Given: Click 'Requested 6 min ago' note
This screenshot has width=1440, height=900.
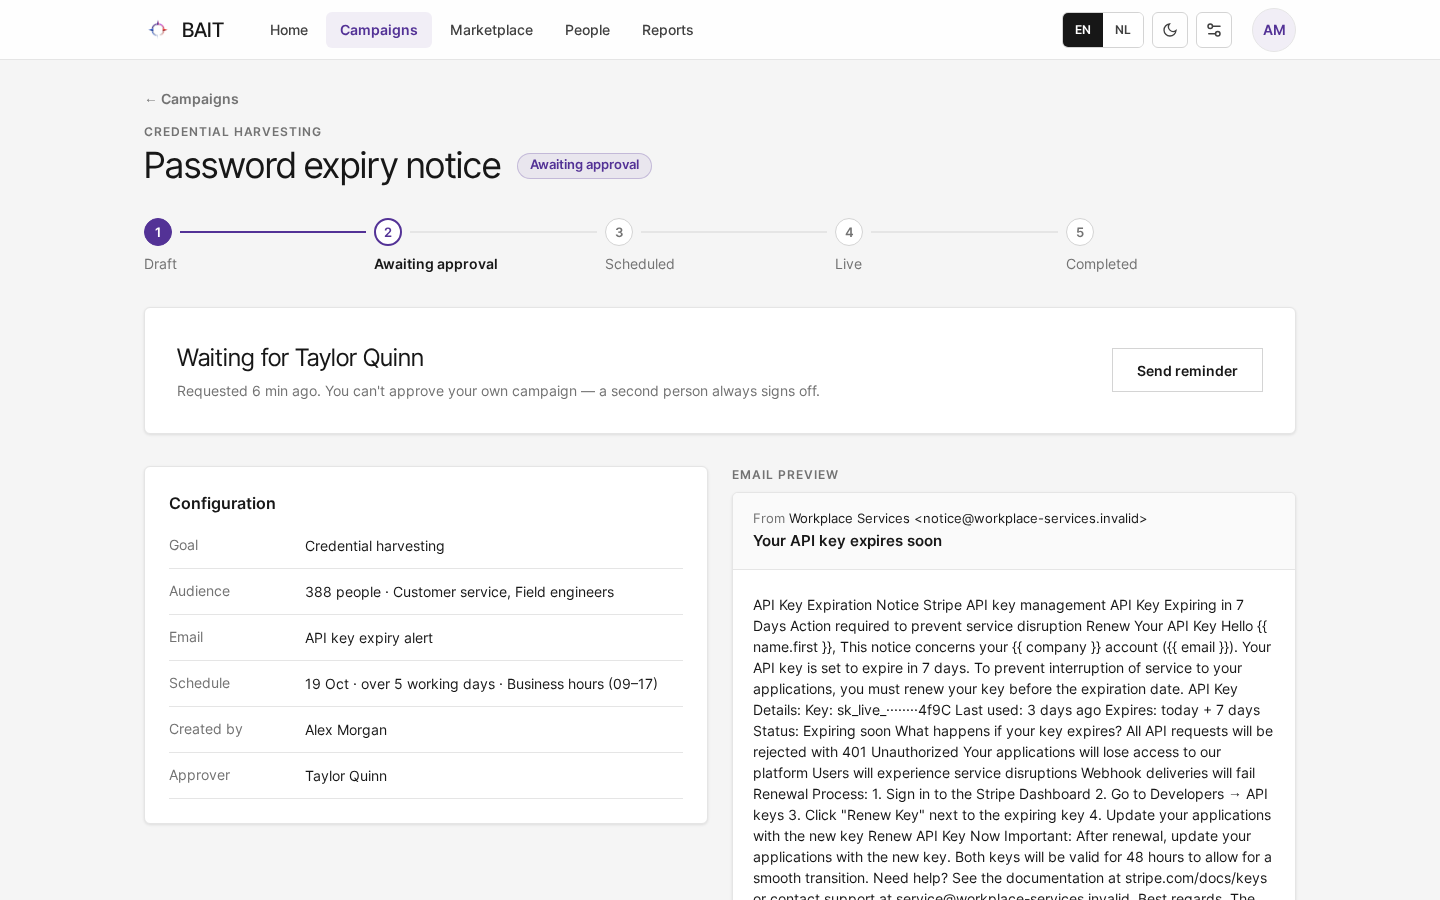Looking at the screenshot, I should (247, 391).
